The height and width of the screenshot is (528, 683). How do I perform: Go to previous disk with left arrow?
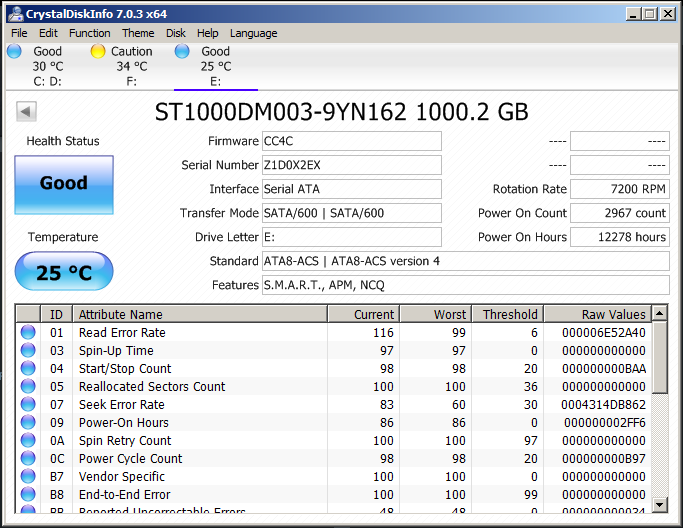pyautogui.click(x=26, y=112)
